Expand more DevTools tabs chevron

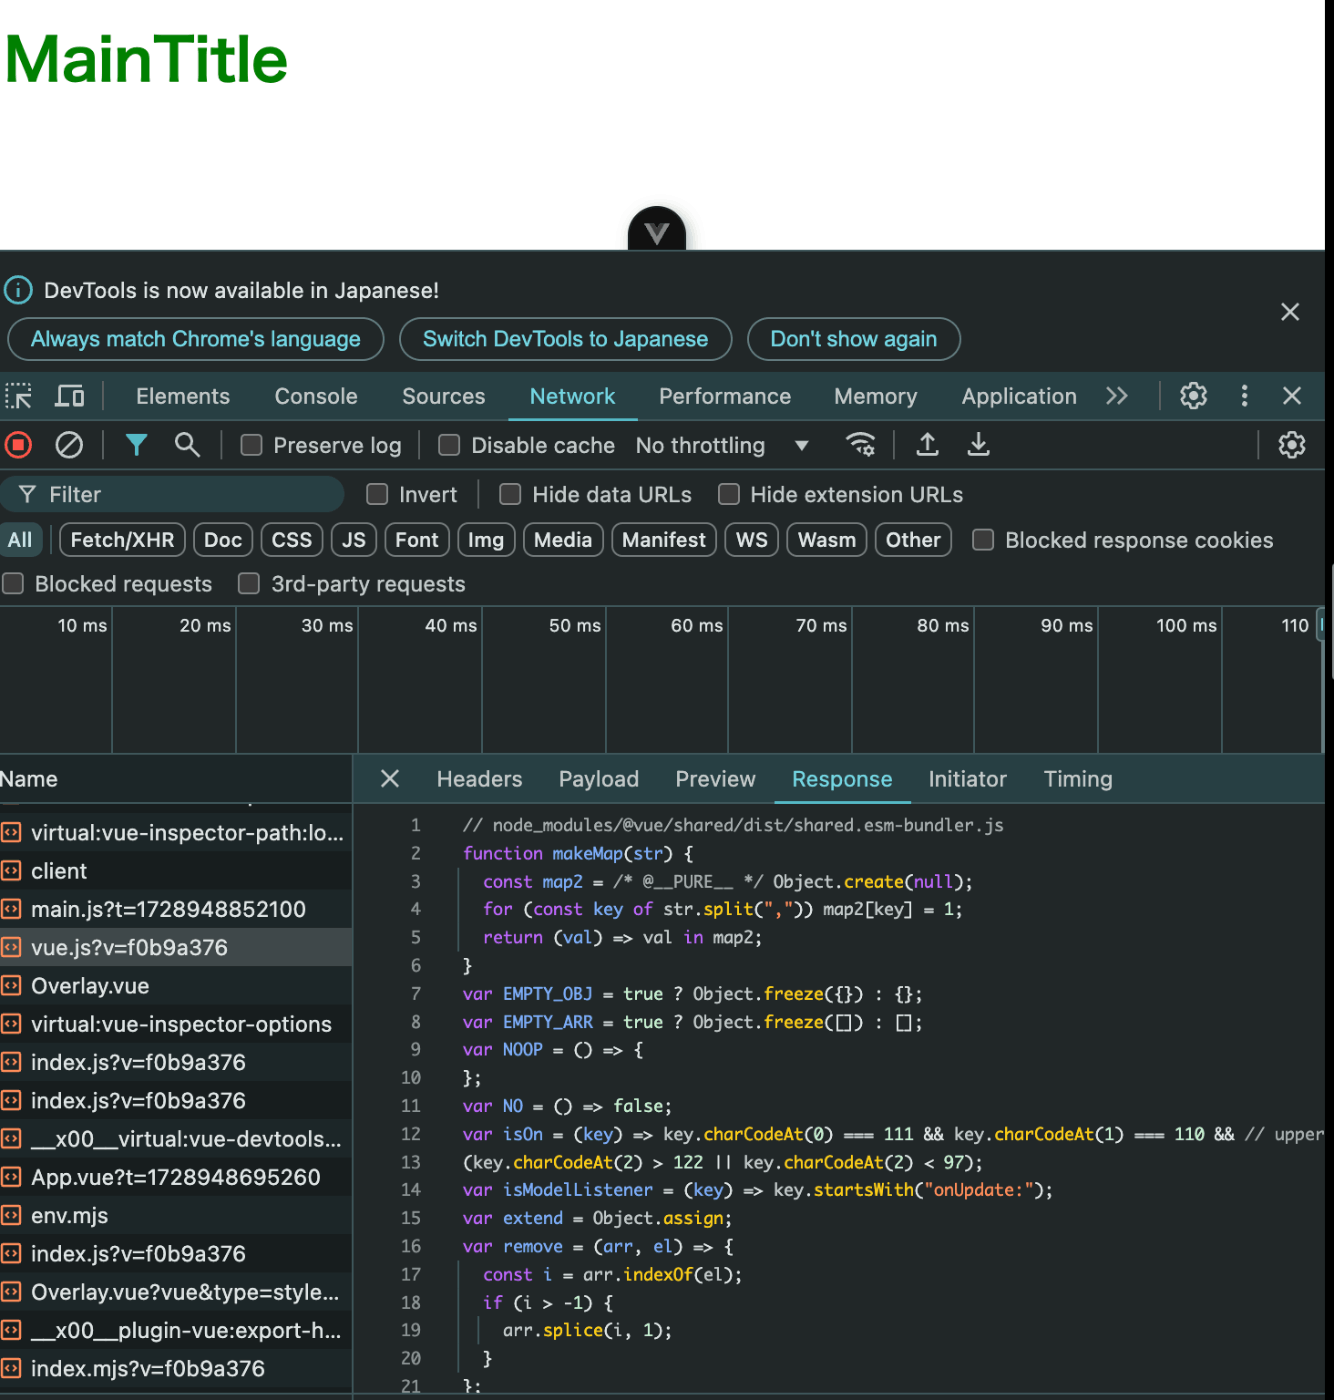pyautogui.click(x=1117, y=396)
